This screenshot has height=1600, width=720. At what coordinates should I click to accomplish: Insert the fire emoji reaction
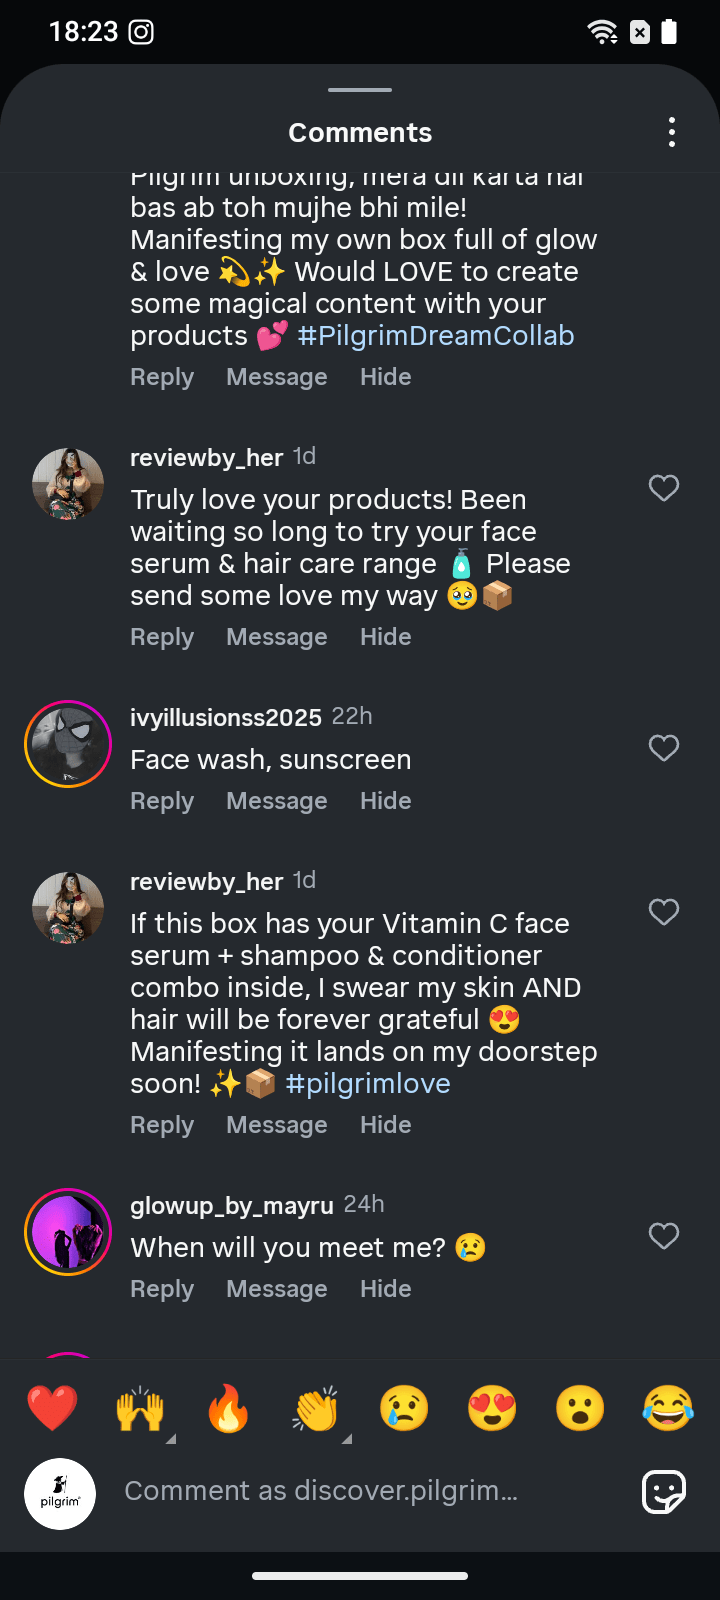228,1408
